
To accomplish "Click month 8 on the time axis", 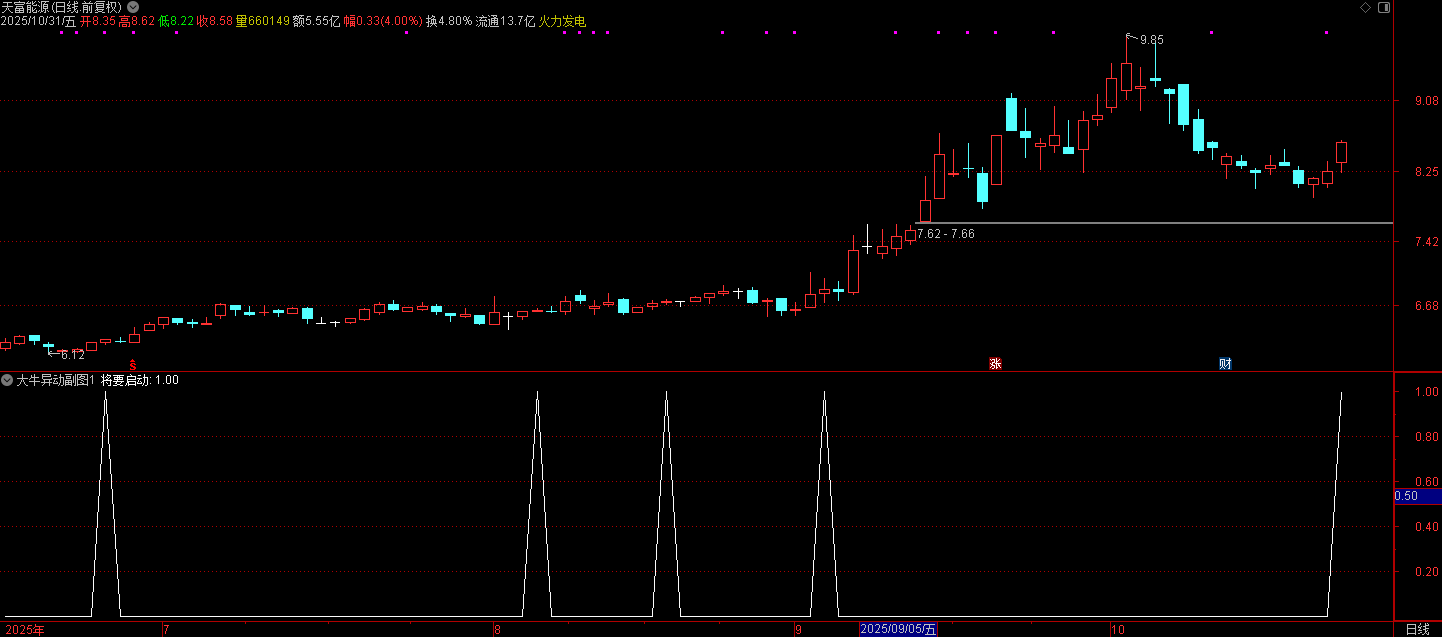I will (497, 629).
